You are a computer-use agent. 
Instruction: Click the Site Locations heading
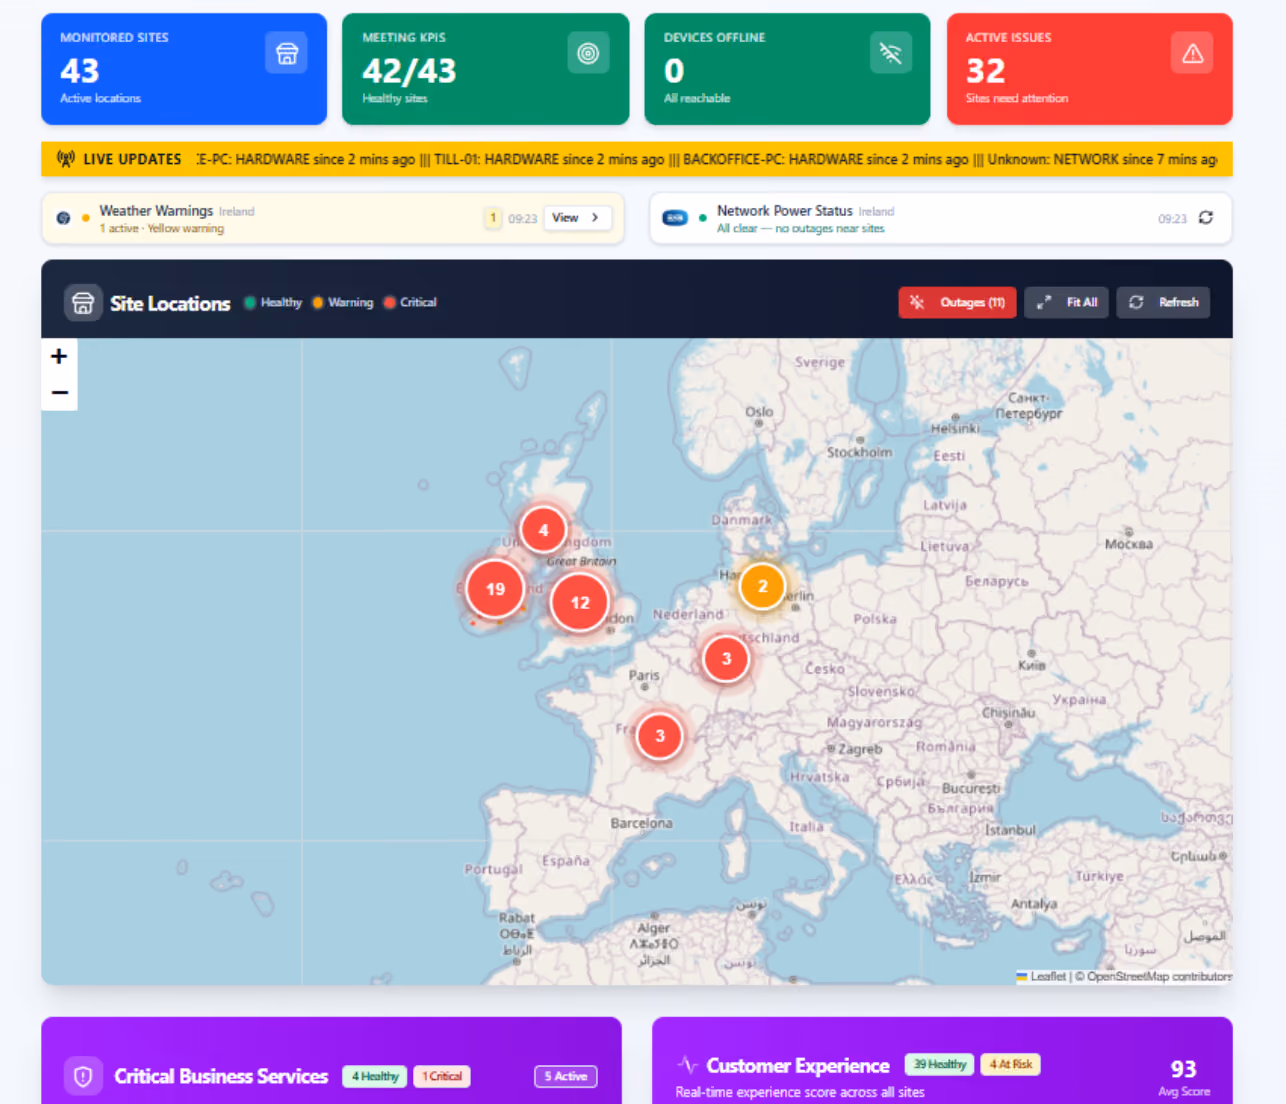[170, 303]
